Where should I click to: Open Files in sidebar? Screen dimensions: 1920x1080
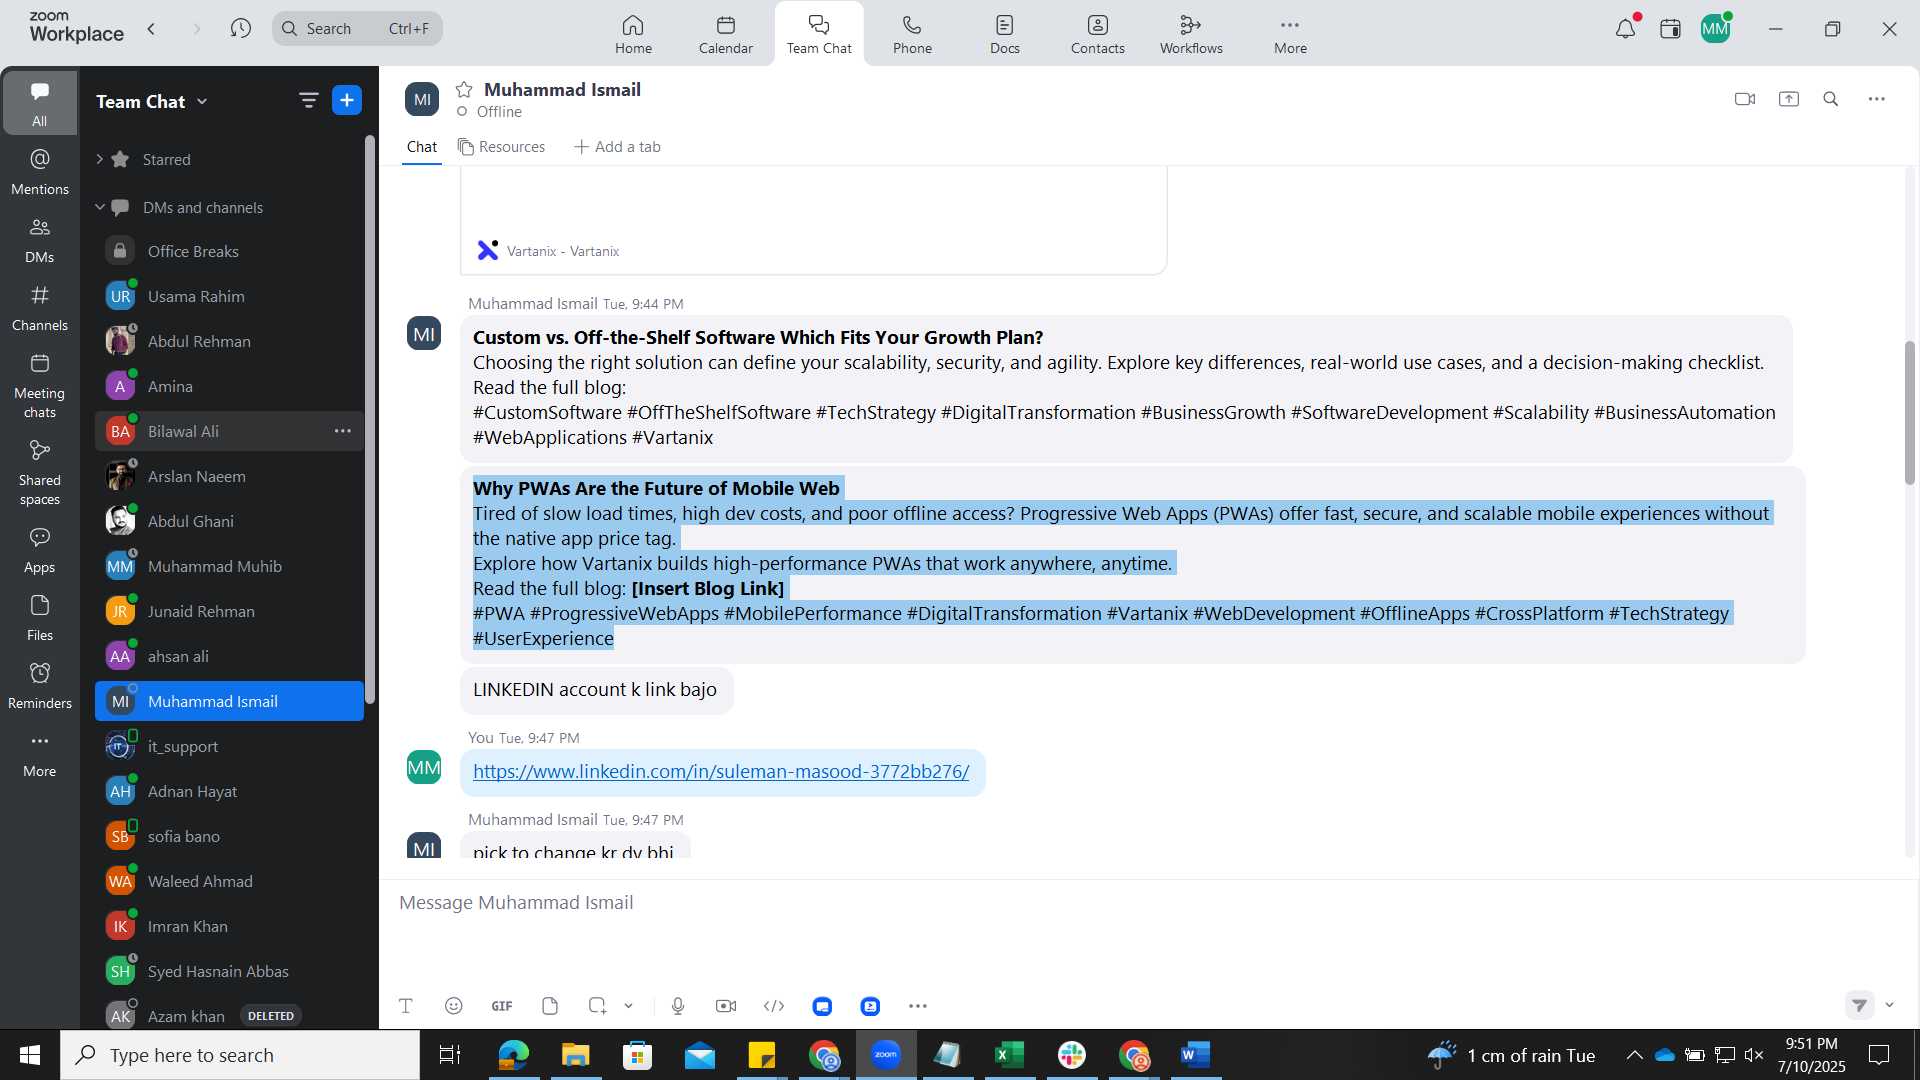click(39, 617)
